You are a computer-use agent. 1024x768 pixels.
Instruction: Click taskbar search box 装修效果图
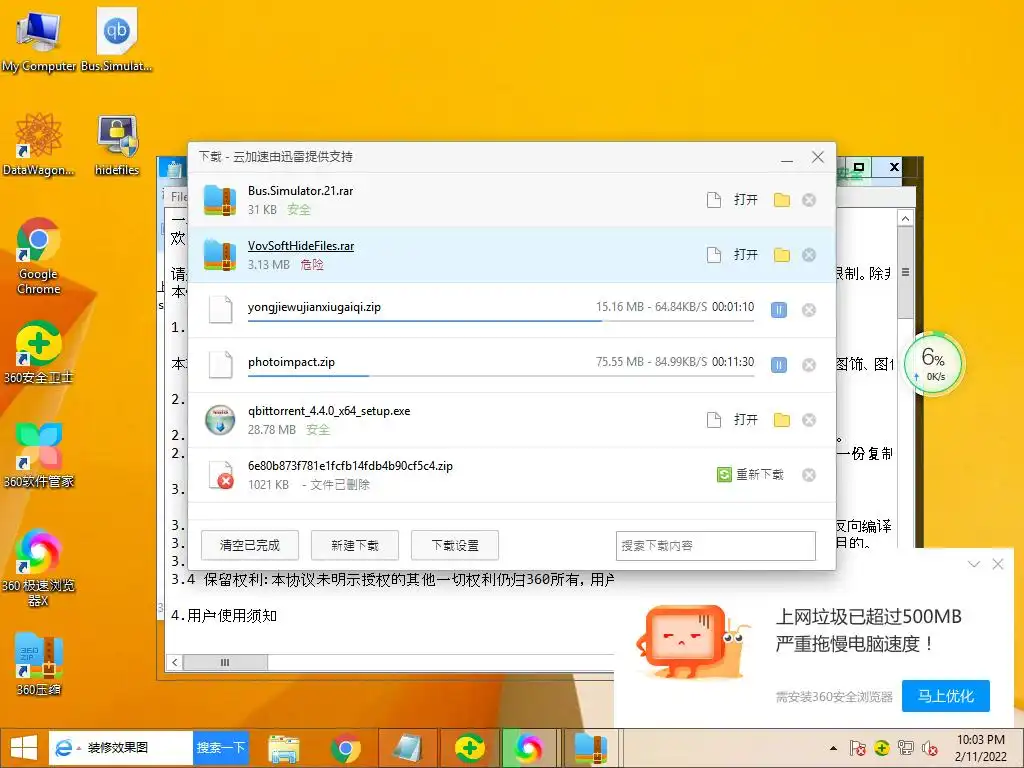pos(121,748)
